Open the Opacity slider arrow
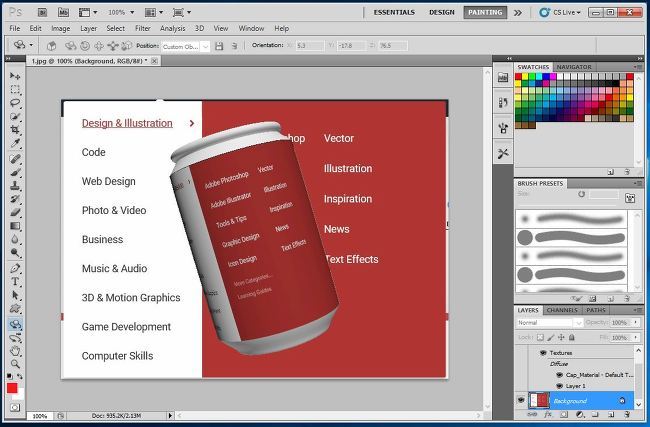 (x=635, y=322)
